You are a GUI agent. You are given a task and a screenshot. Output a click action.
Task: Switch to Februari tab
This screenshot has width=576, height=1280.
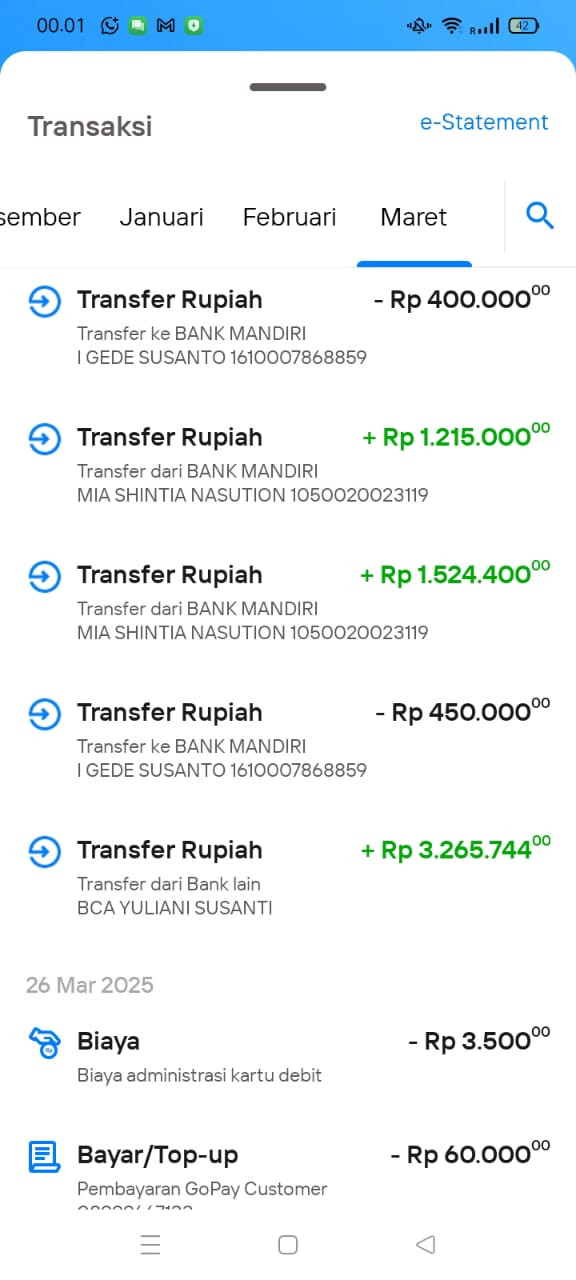tap(289, 217)
